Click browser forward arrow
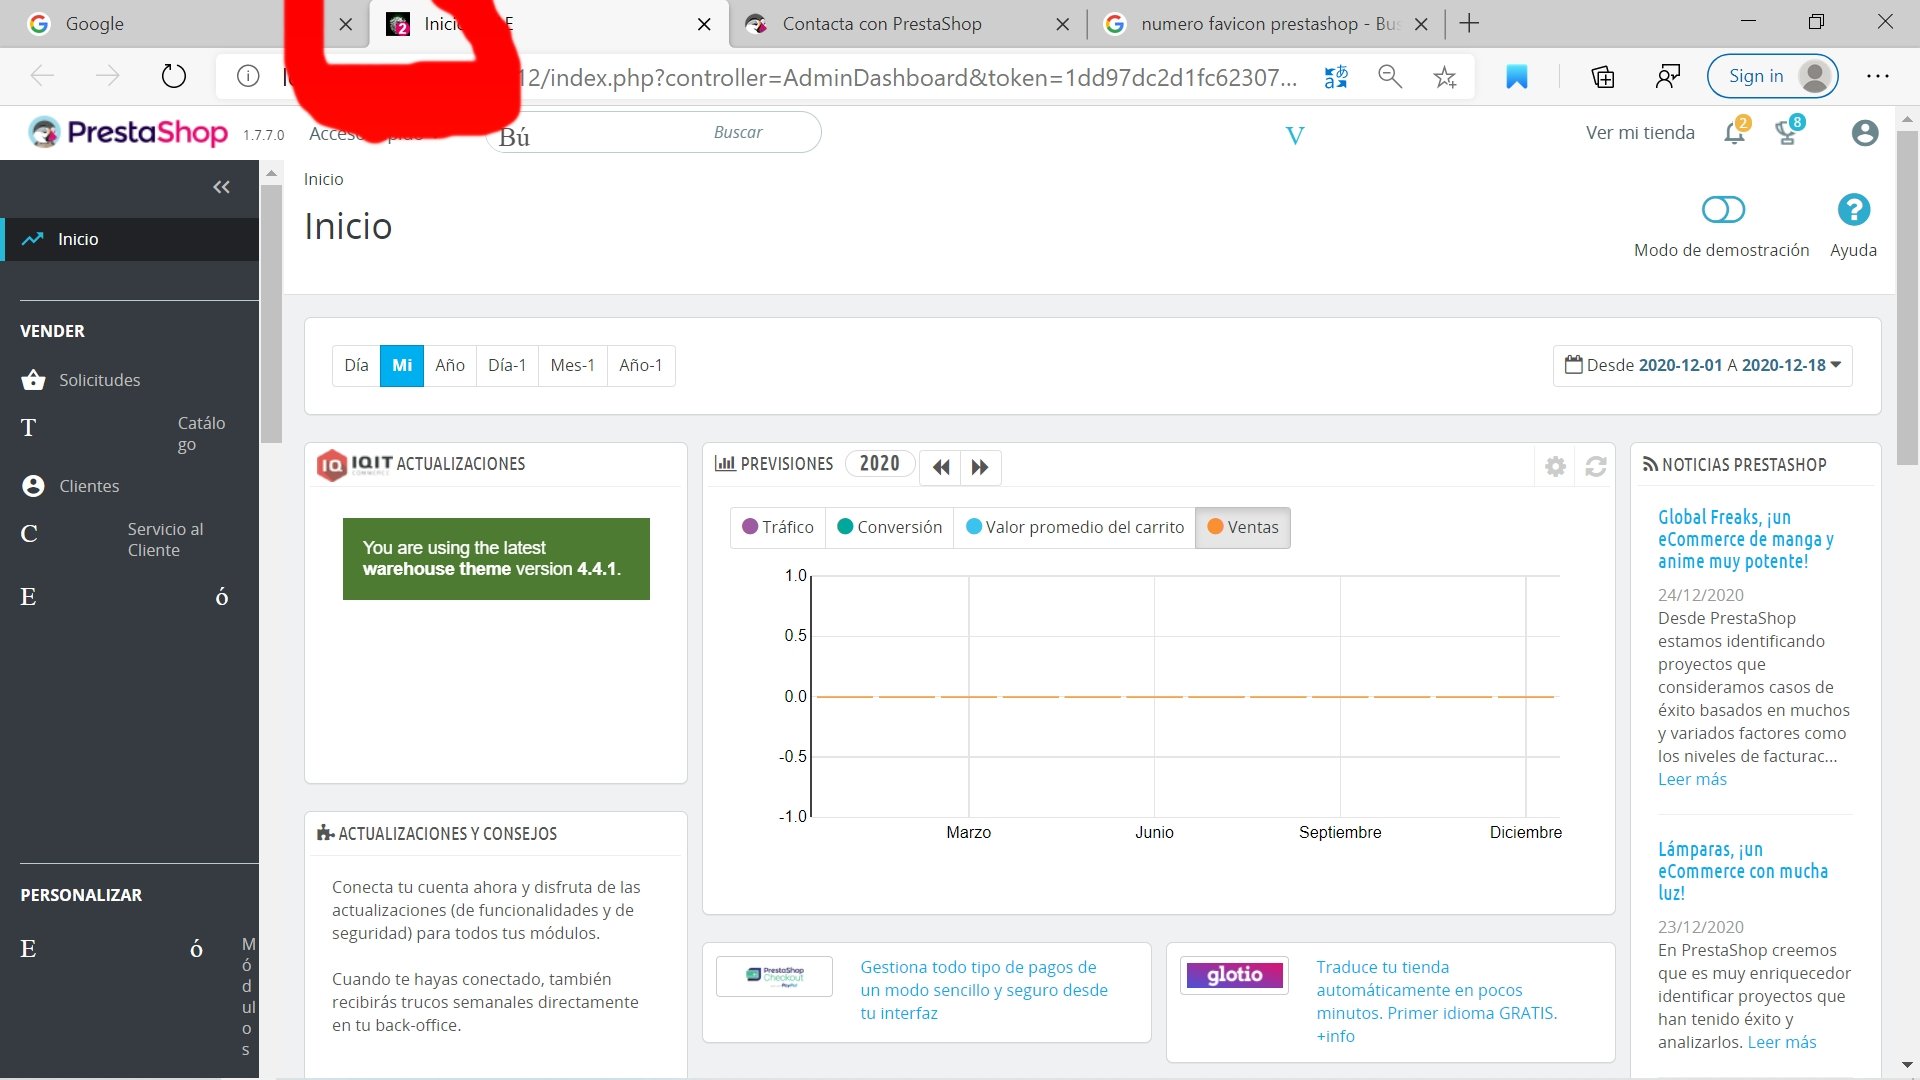 [107, 76]
